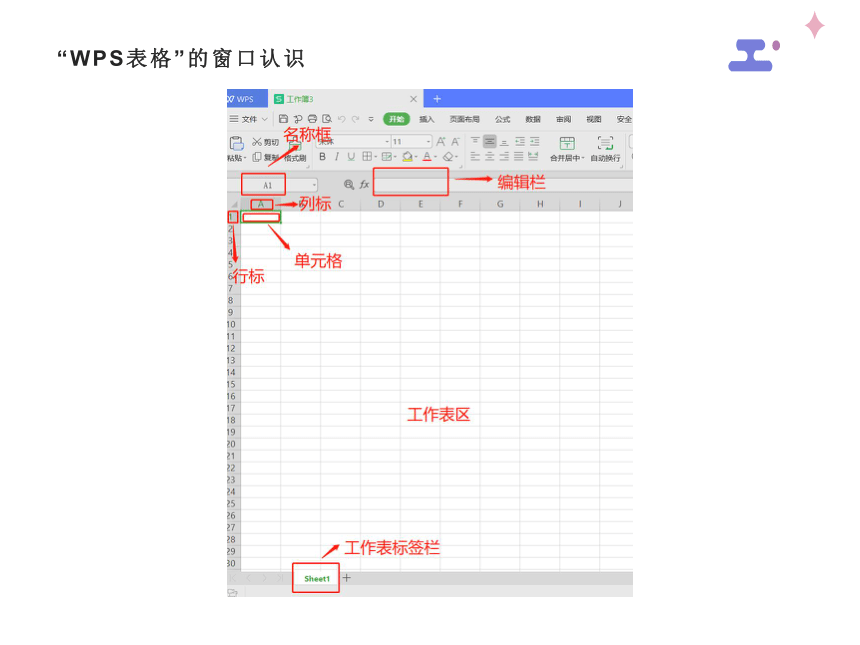Click the increase indent icon

pos(535,142)
